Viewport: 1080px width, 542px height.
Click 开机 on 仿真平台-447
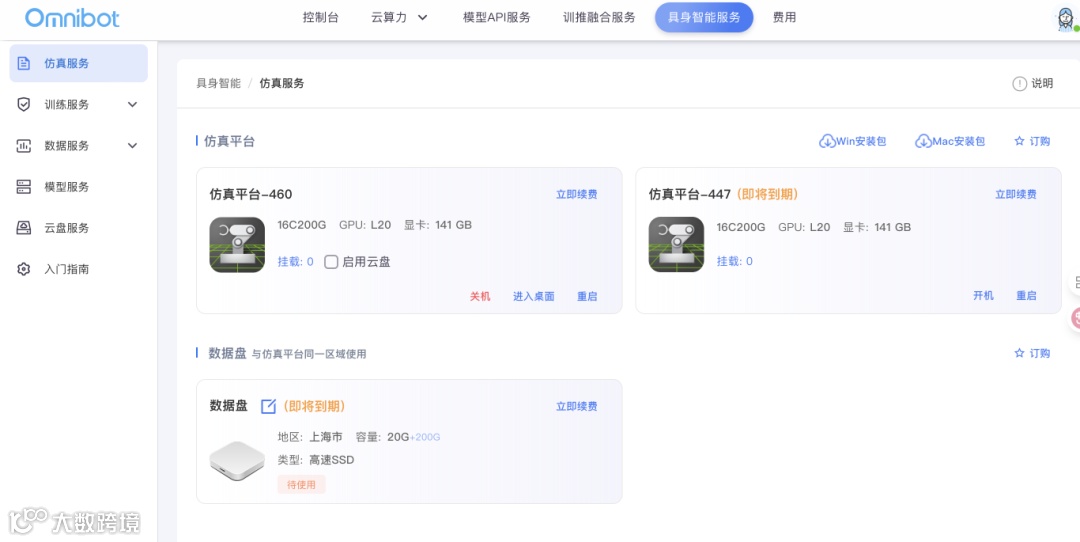pyautogui.click(x=984, y=296)
